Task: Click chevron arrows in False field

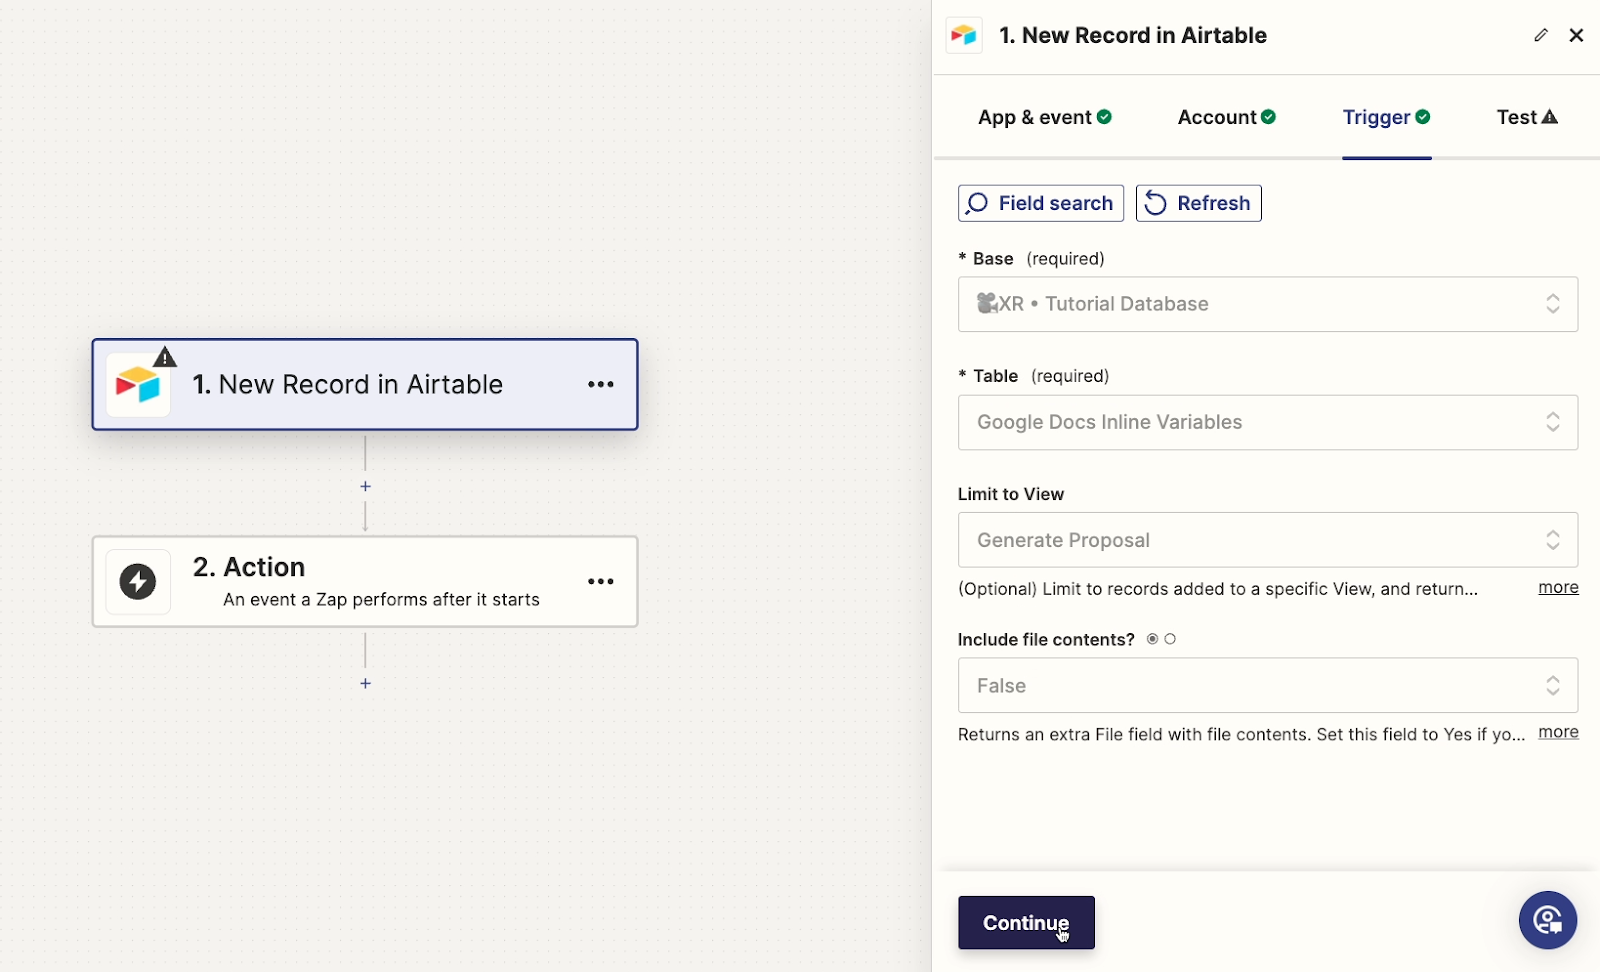Action: click(x=1553, y=685)
